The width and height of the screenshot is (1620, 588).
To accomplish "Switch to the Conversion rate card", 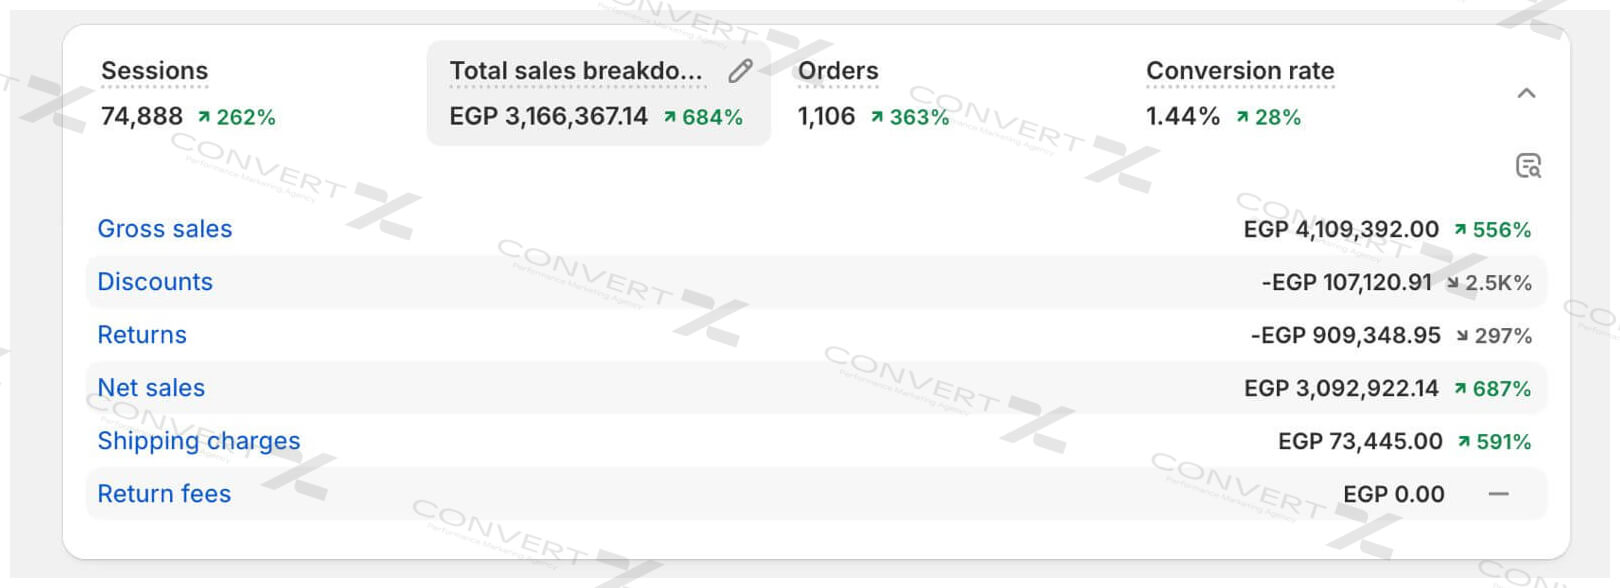I will (1240, 71).
